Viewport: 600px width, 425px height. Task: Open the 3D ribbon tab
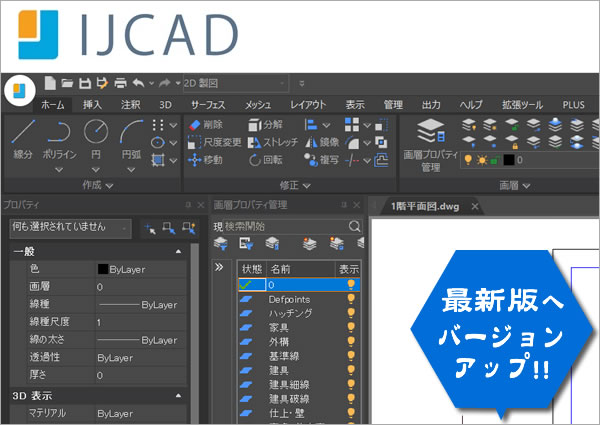pyautogui.click(x=165, y=104)
